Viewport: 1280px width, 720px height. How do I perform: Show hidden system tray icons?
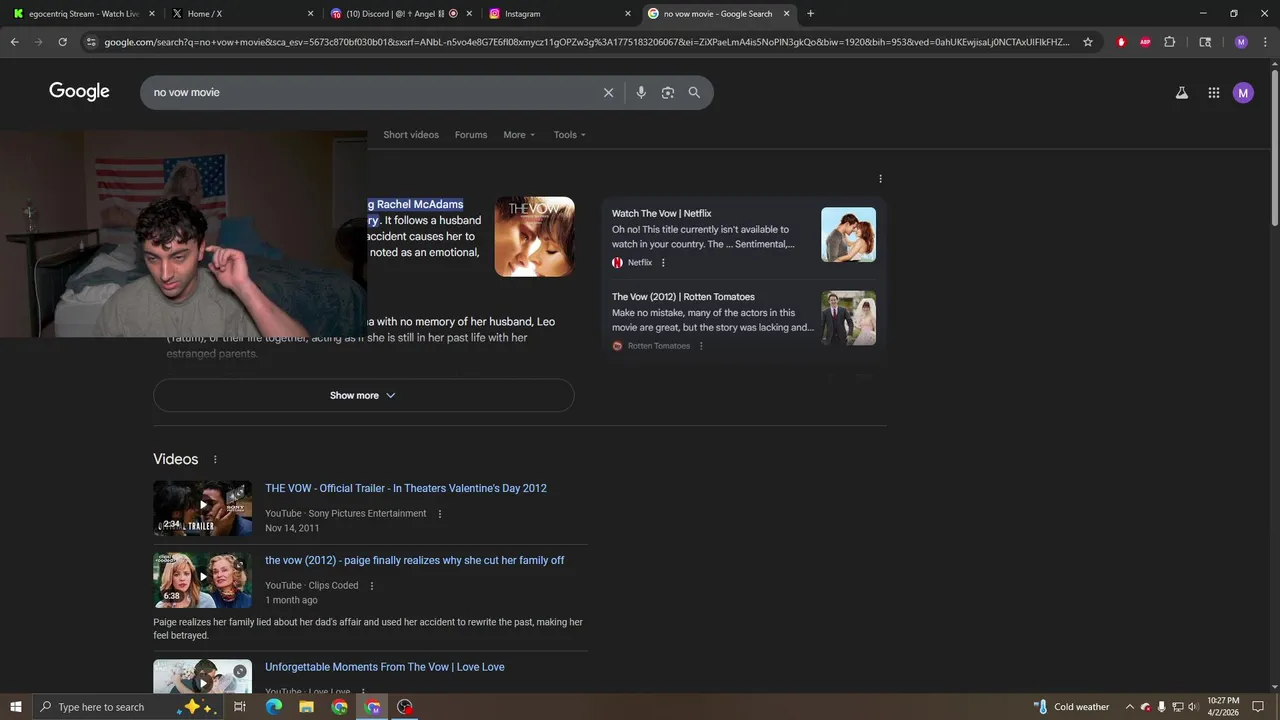point(1130,707)
